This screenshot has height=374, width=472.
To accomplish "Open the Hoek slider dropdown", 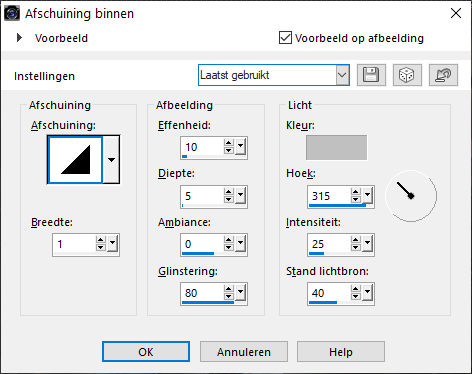I will [368, 195].
